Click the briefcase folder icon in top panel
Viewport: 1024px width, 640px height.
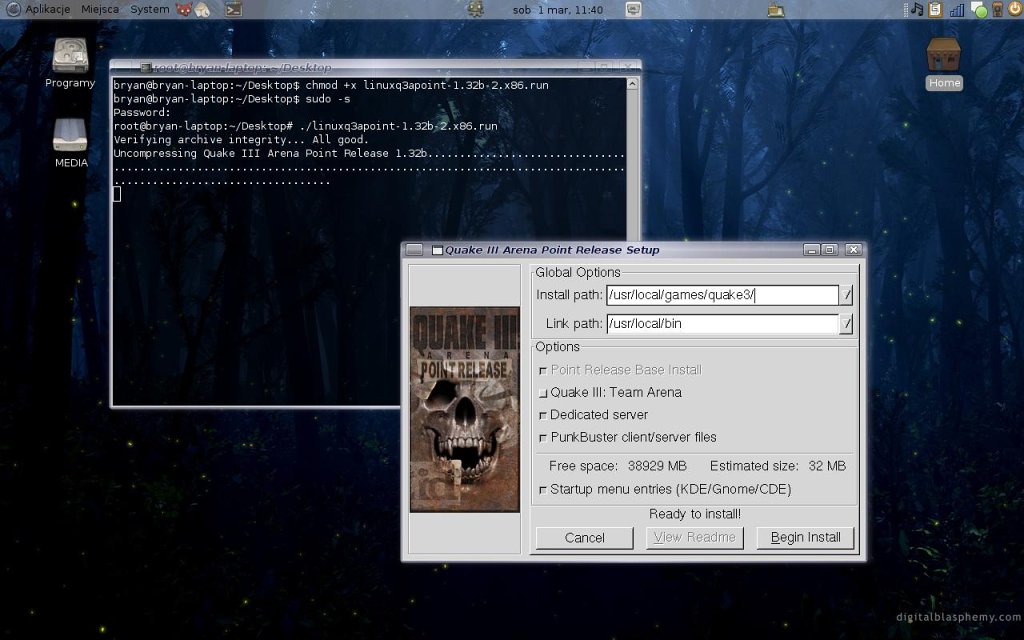(776, 10)
